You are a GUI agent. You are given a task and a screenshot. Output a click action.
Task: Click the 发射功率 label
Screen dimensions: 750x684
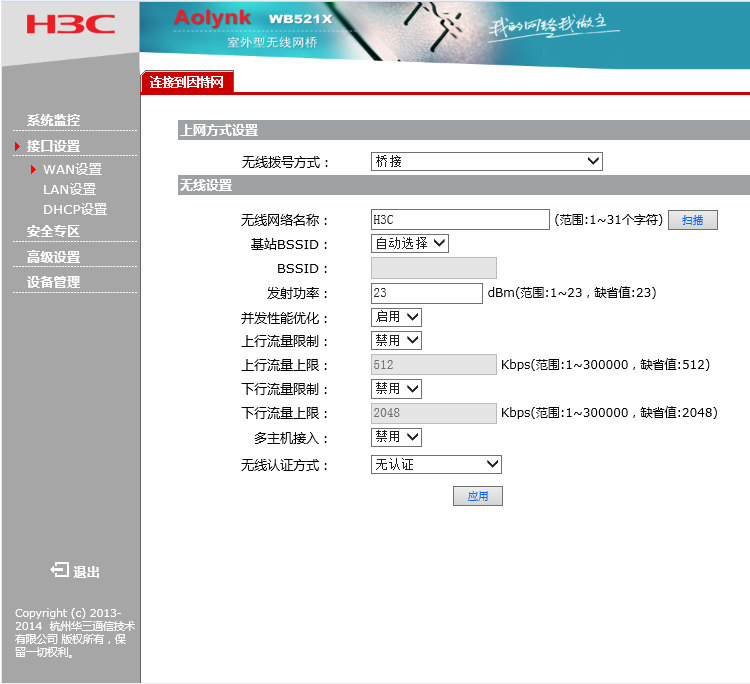coord(298,293)
